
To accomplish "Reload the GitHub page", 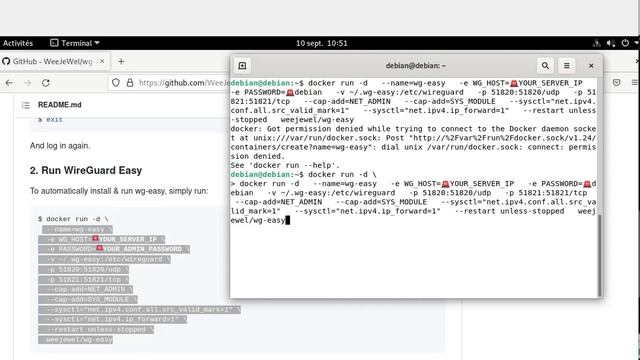I will point(46,83).
